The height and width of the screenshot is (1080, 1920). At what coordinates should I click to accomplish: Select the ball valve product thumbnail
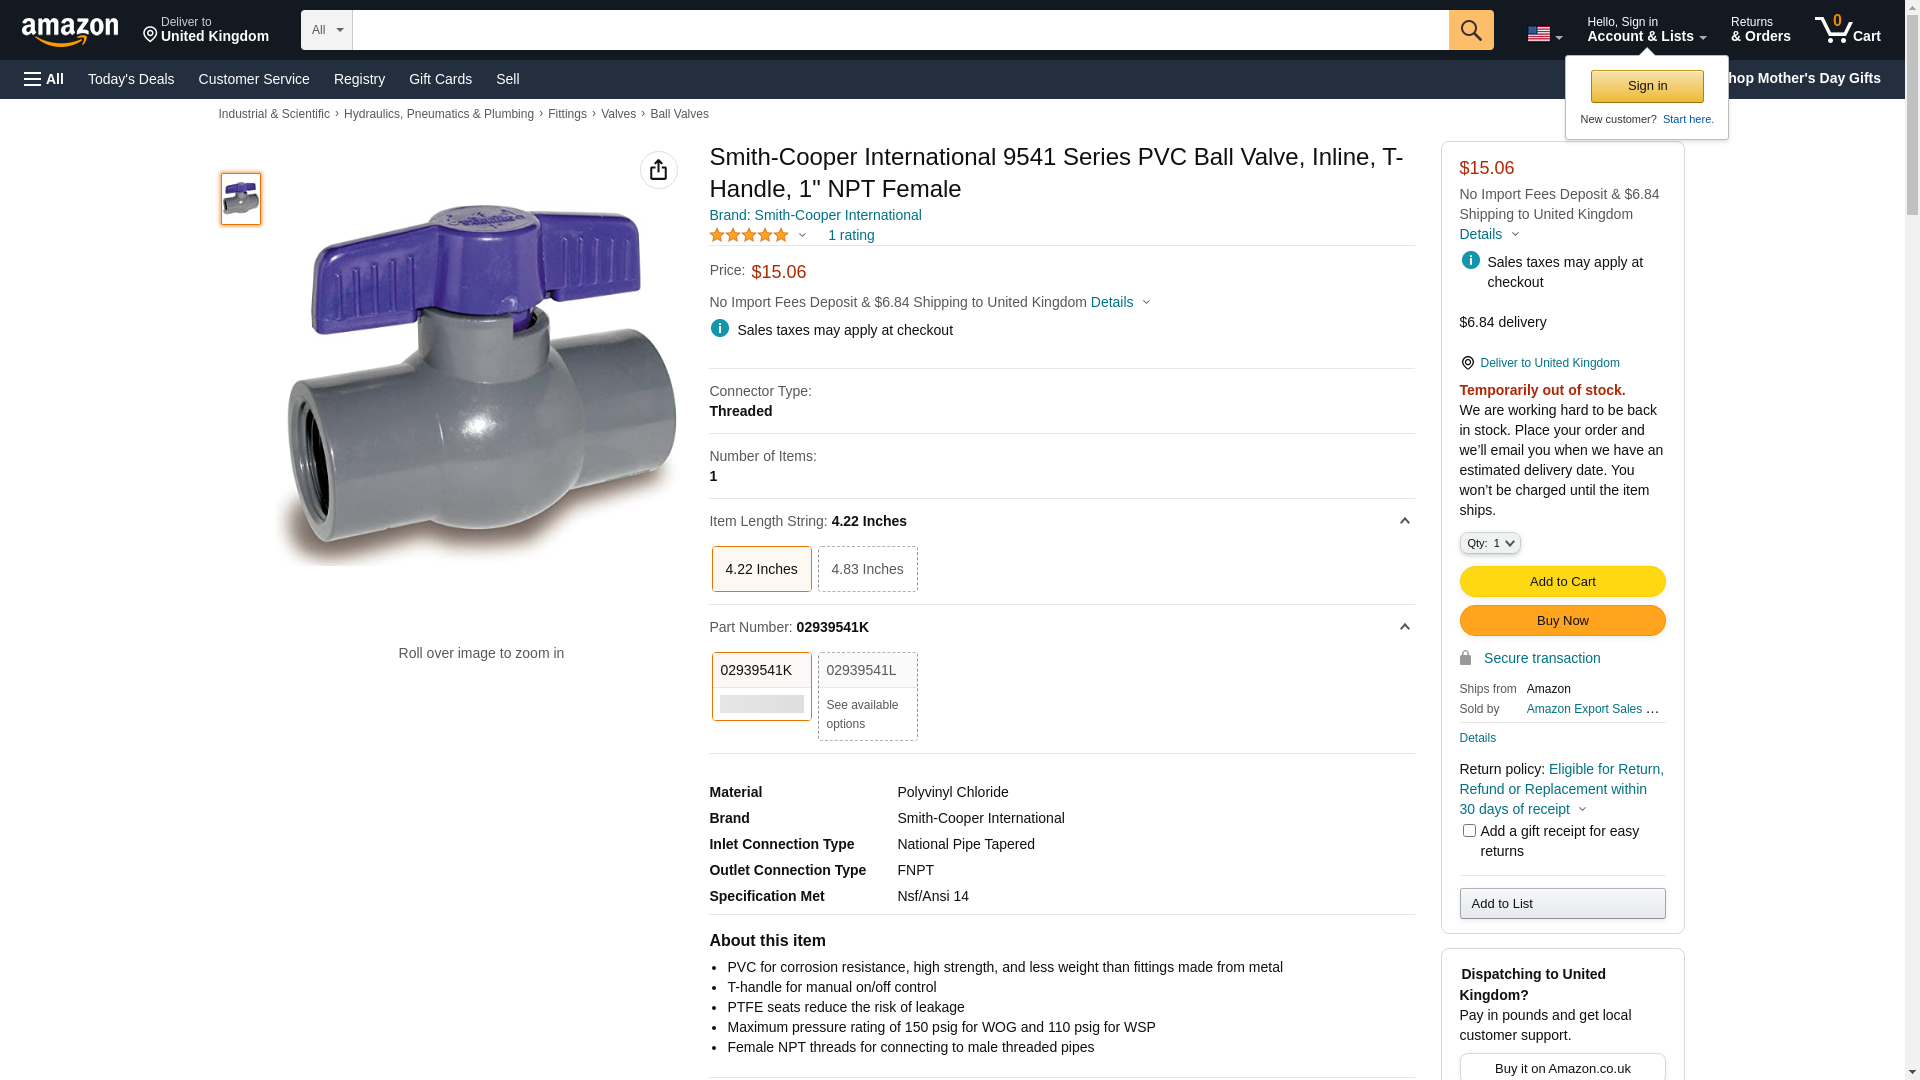241,198
